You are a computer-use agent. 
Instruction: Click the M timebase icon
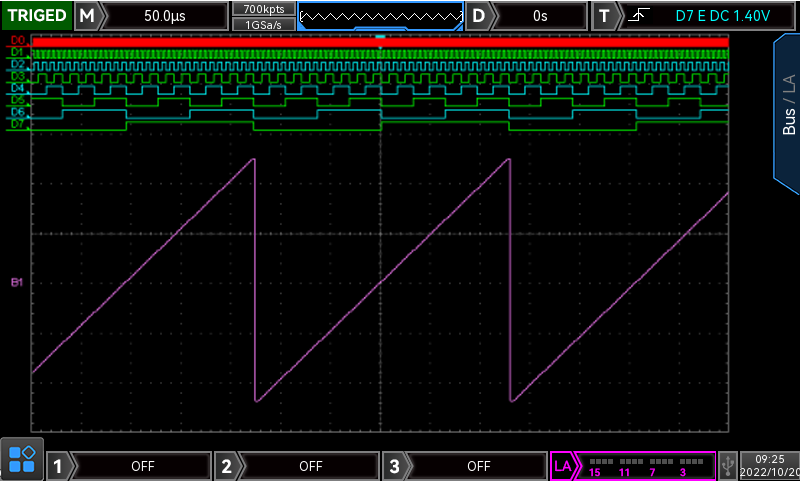click(89, 16)
